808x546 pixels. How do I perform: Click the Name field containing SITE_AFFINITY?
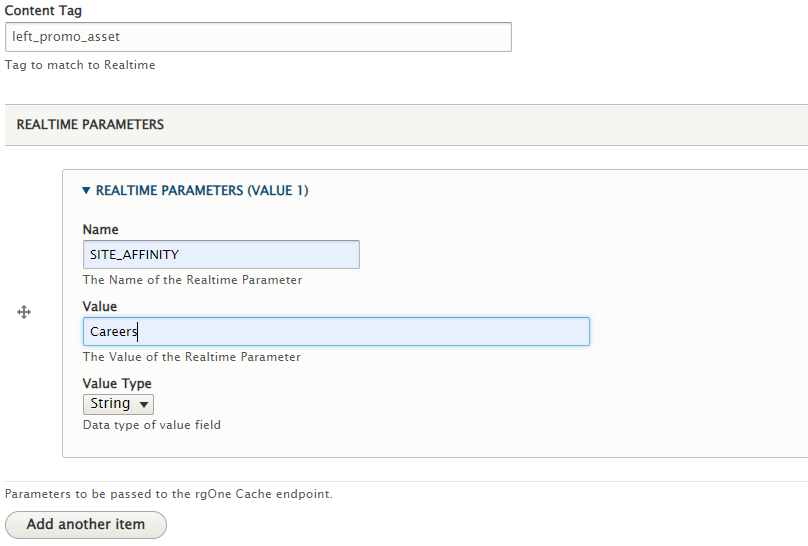[221, 255]
